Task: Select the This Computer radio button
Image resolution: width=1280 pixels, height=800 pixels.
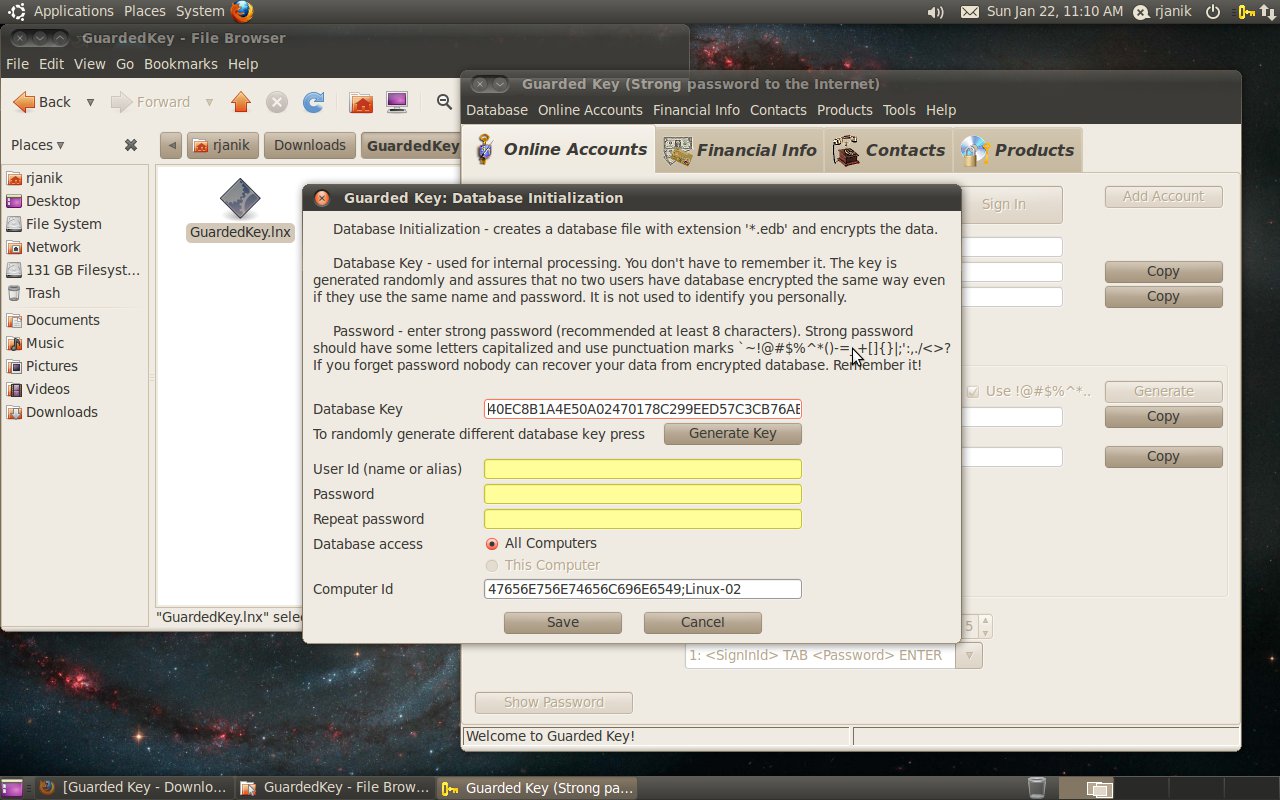Action: (x=492, y=566)
